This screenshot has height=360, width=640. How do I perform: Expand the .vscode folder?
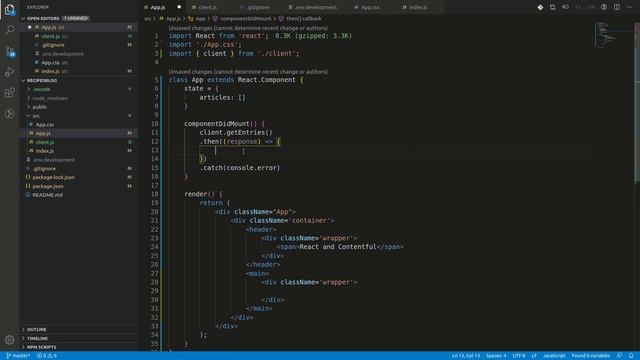(79, 89)
